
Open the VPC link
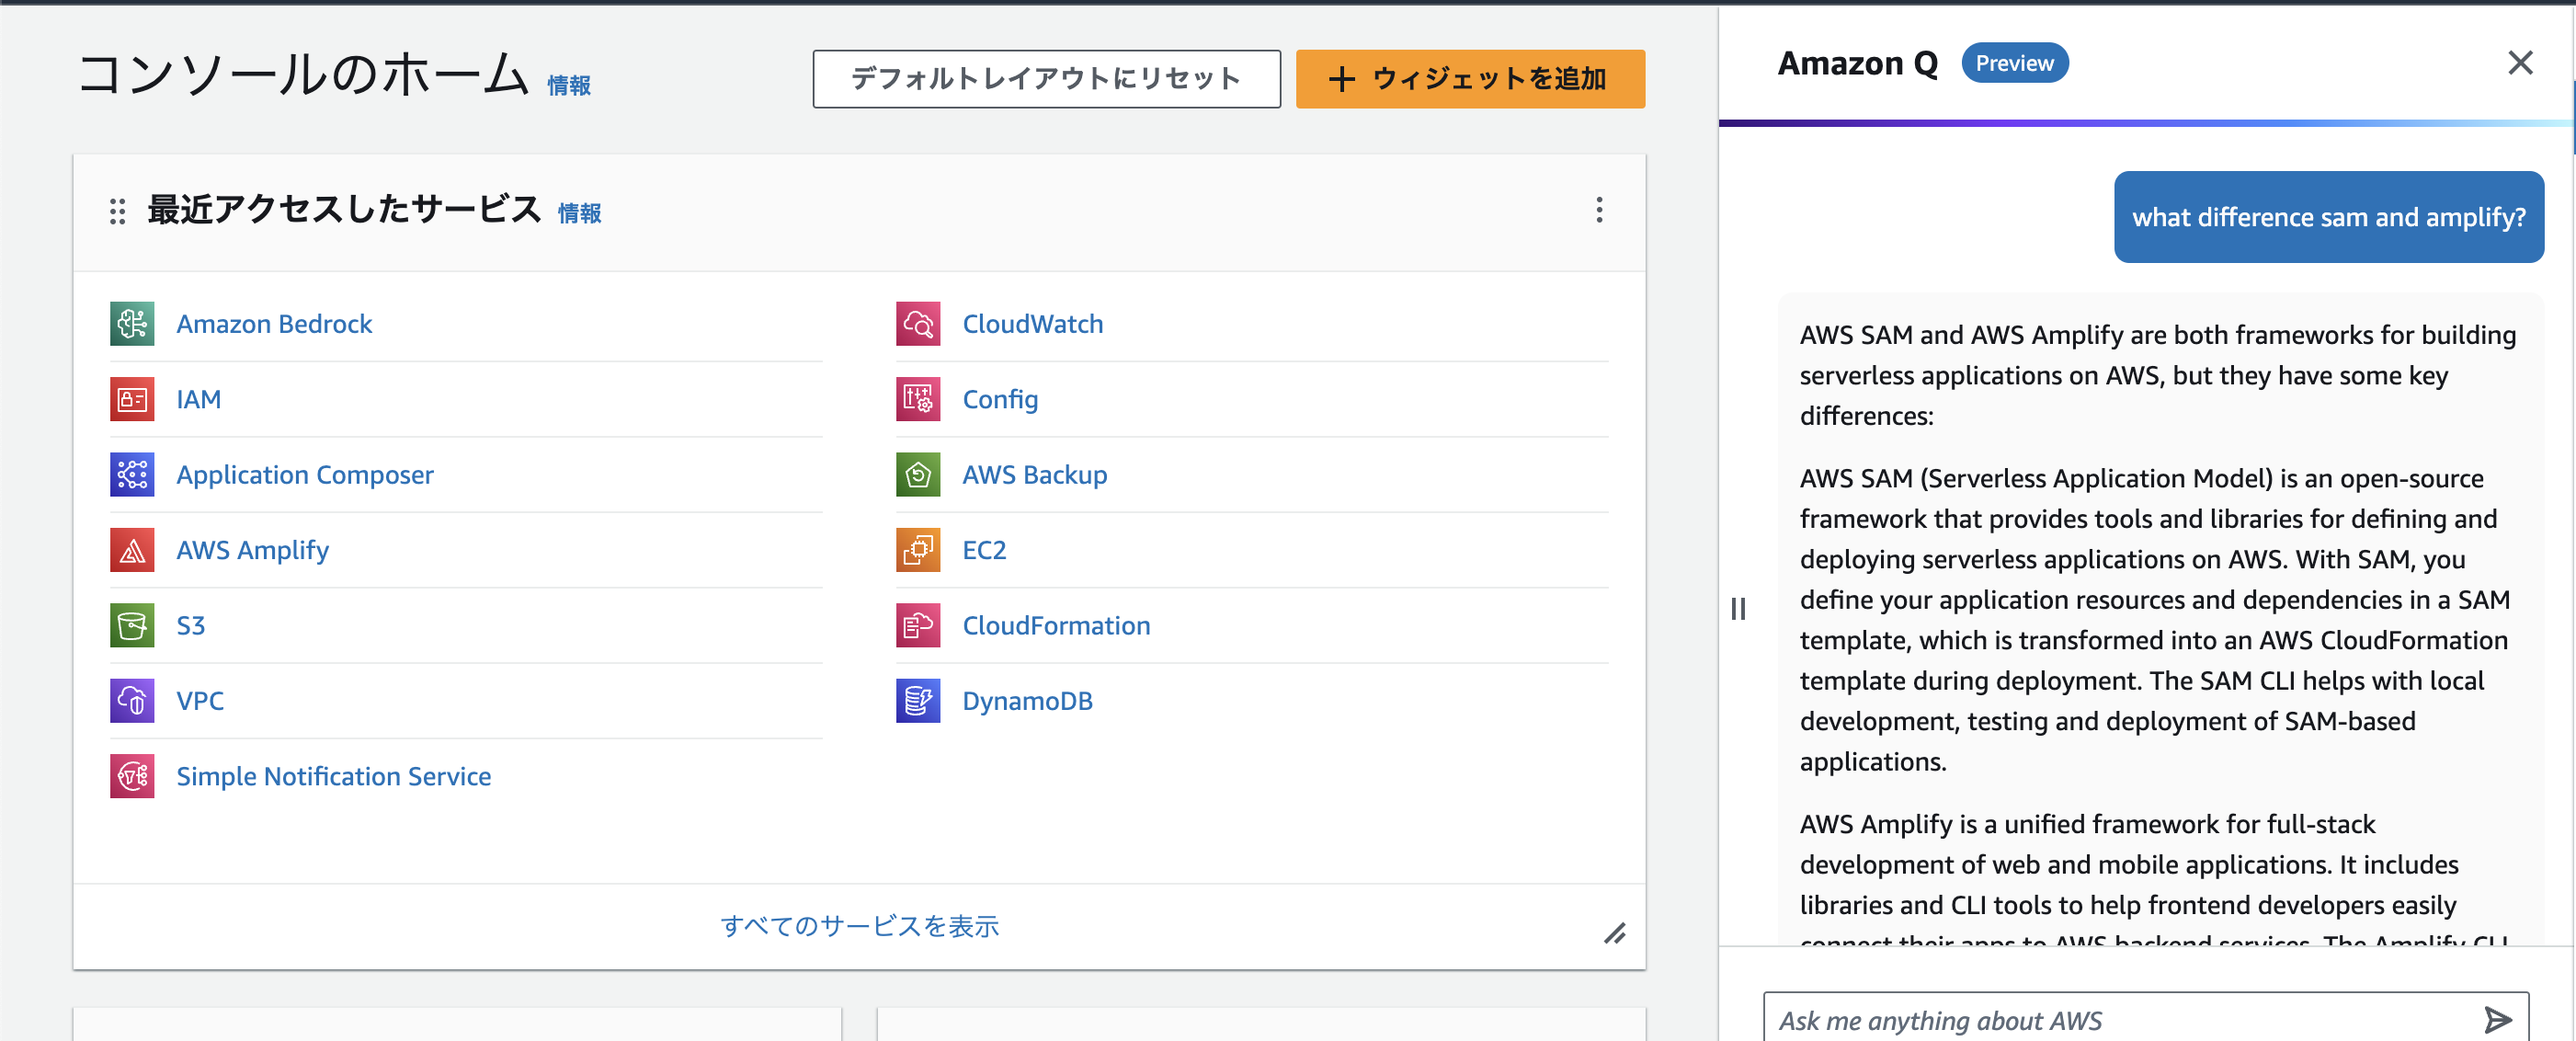click(200, 701)
